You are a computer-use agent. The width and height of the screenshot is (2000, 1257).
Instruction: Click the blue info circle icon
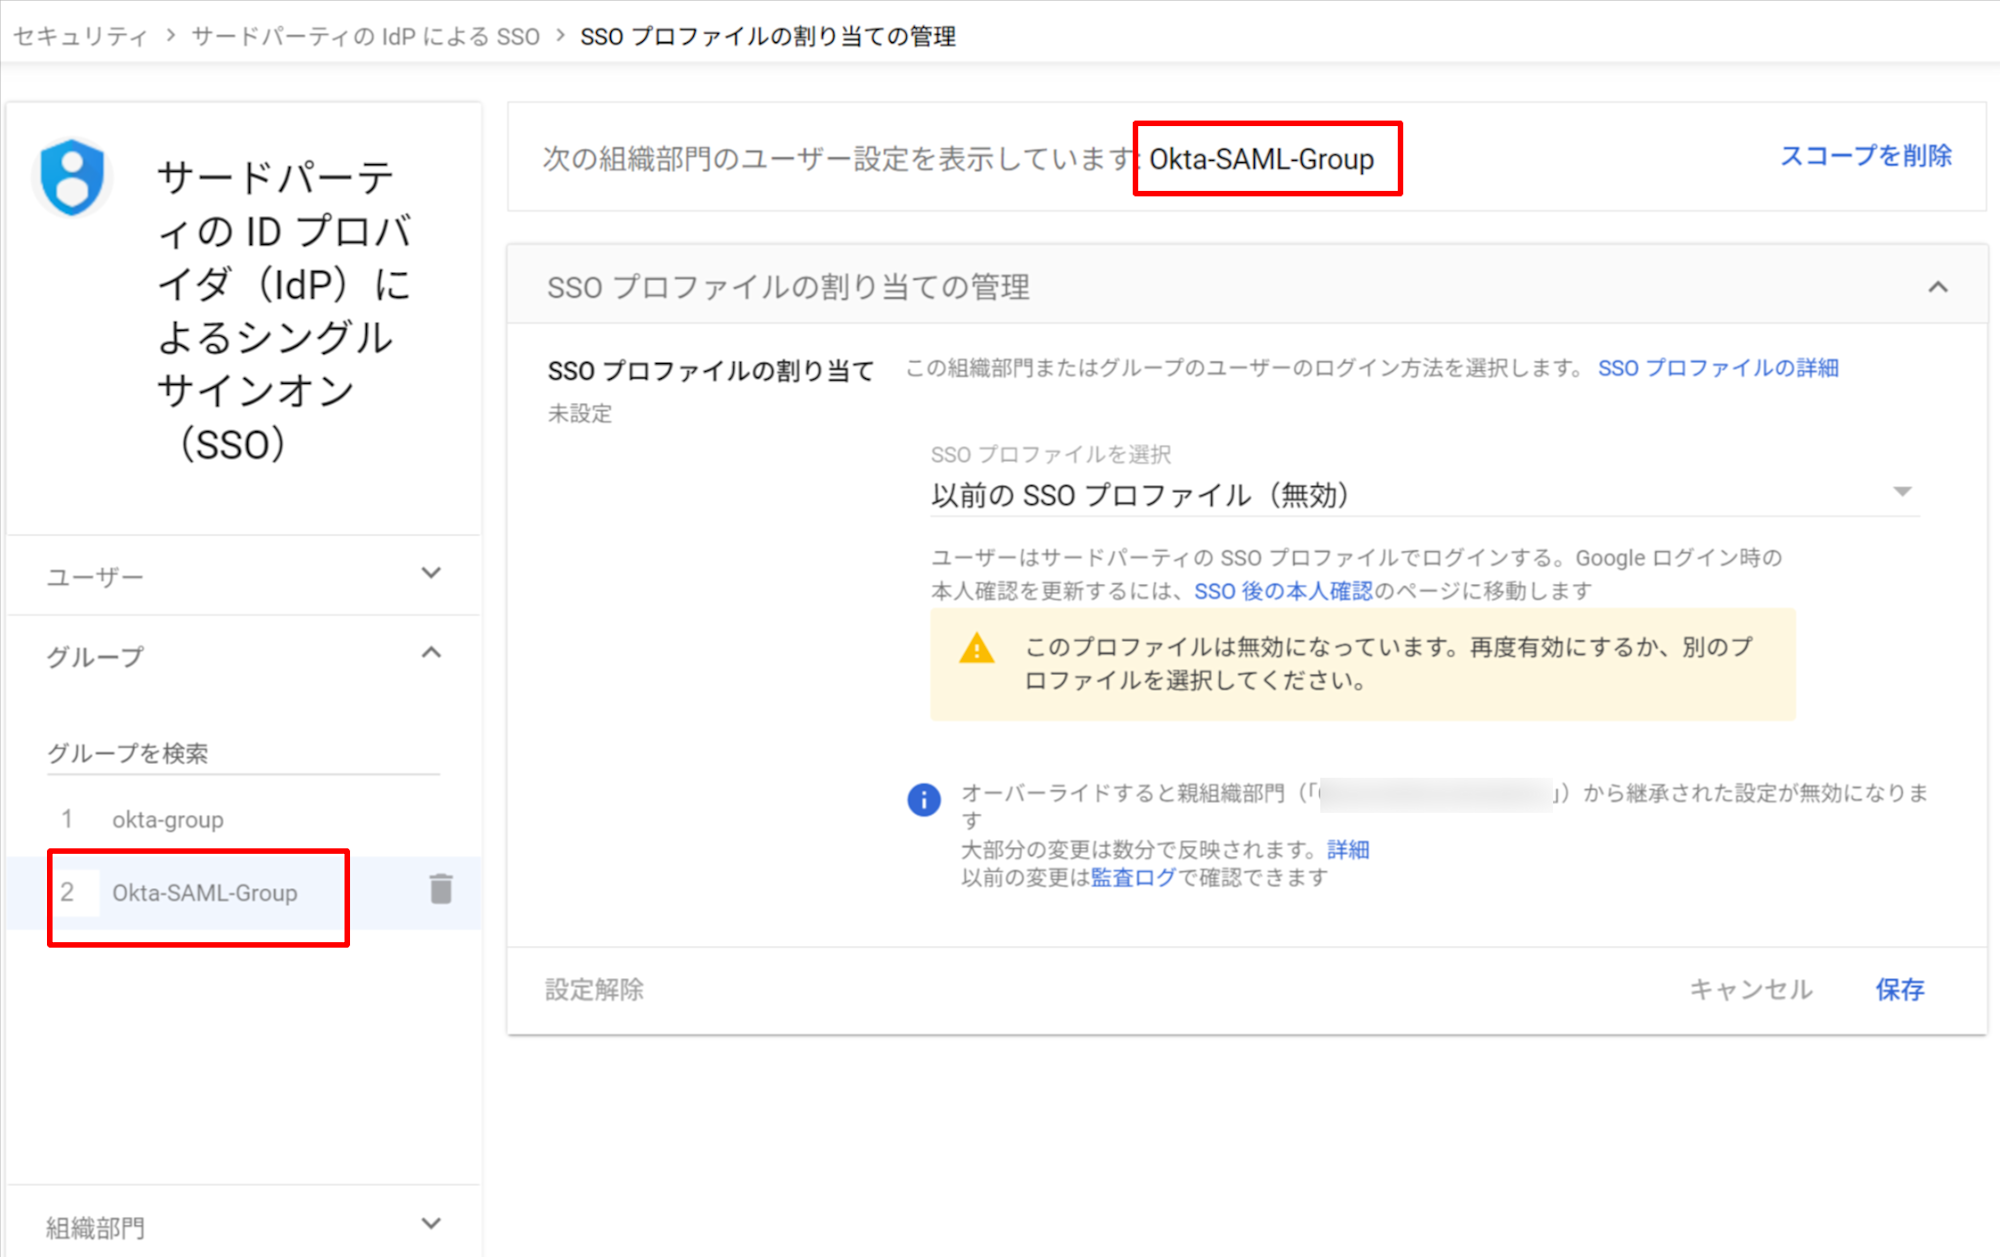tap(923, 799)
